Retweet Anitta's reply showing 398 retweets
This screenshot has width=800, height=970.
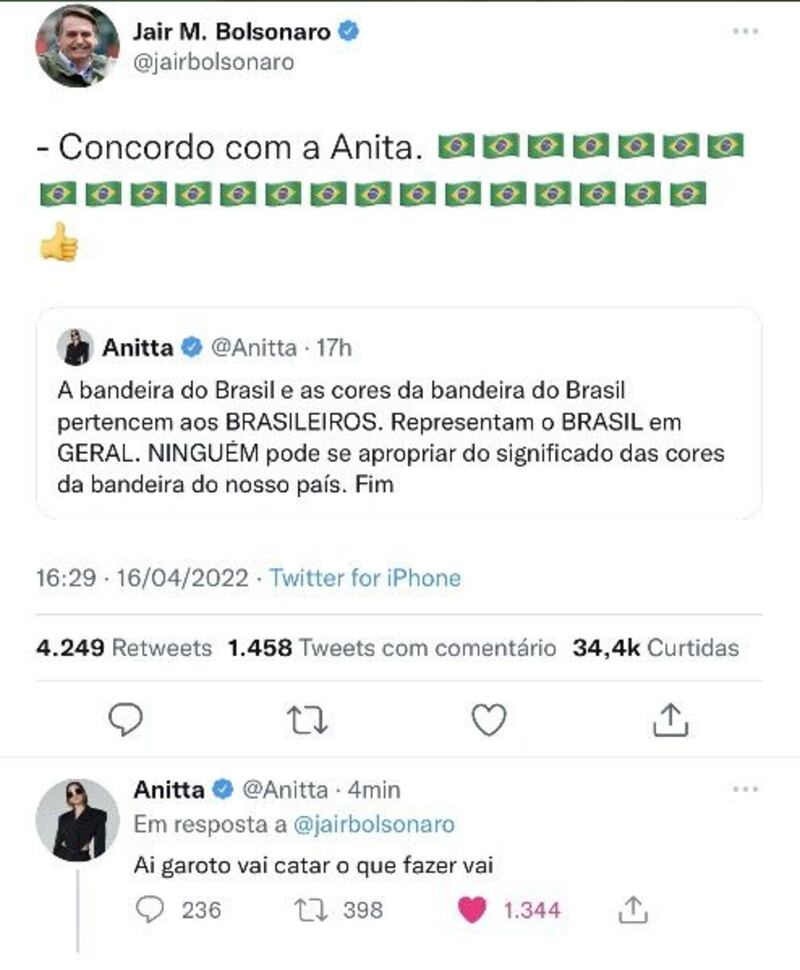click(x=312, y=910)
